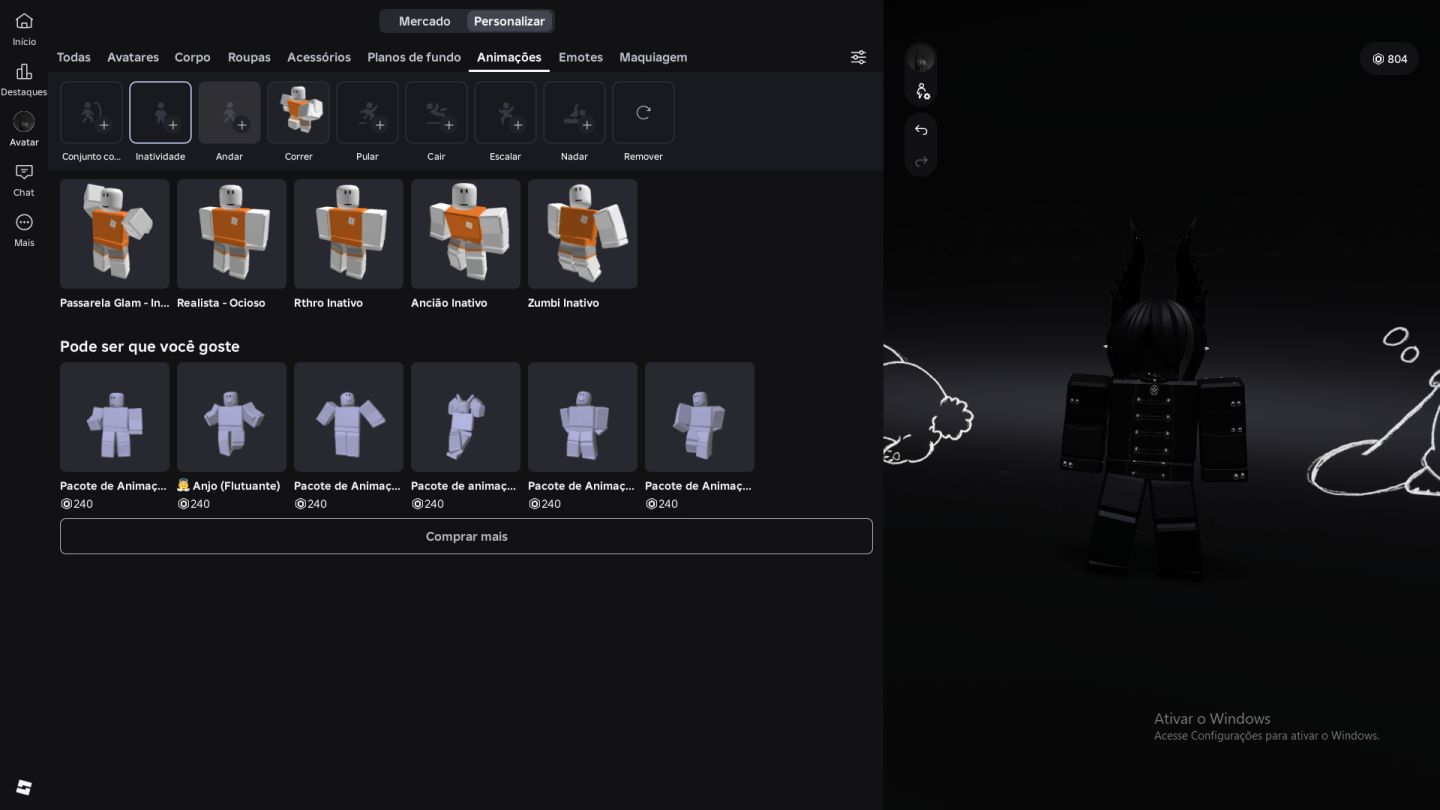Select the Cair animation slot
Viewport: 1440px width, 810px height.
click(436, 112)
